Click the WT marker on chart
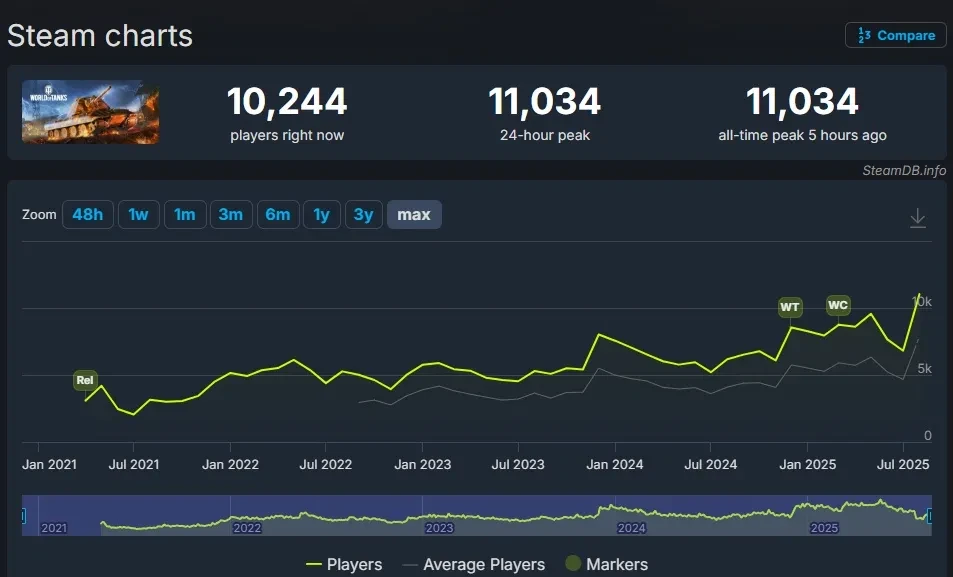This screenshot has height=577, width=953. tap(790, 307)
